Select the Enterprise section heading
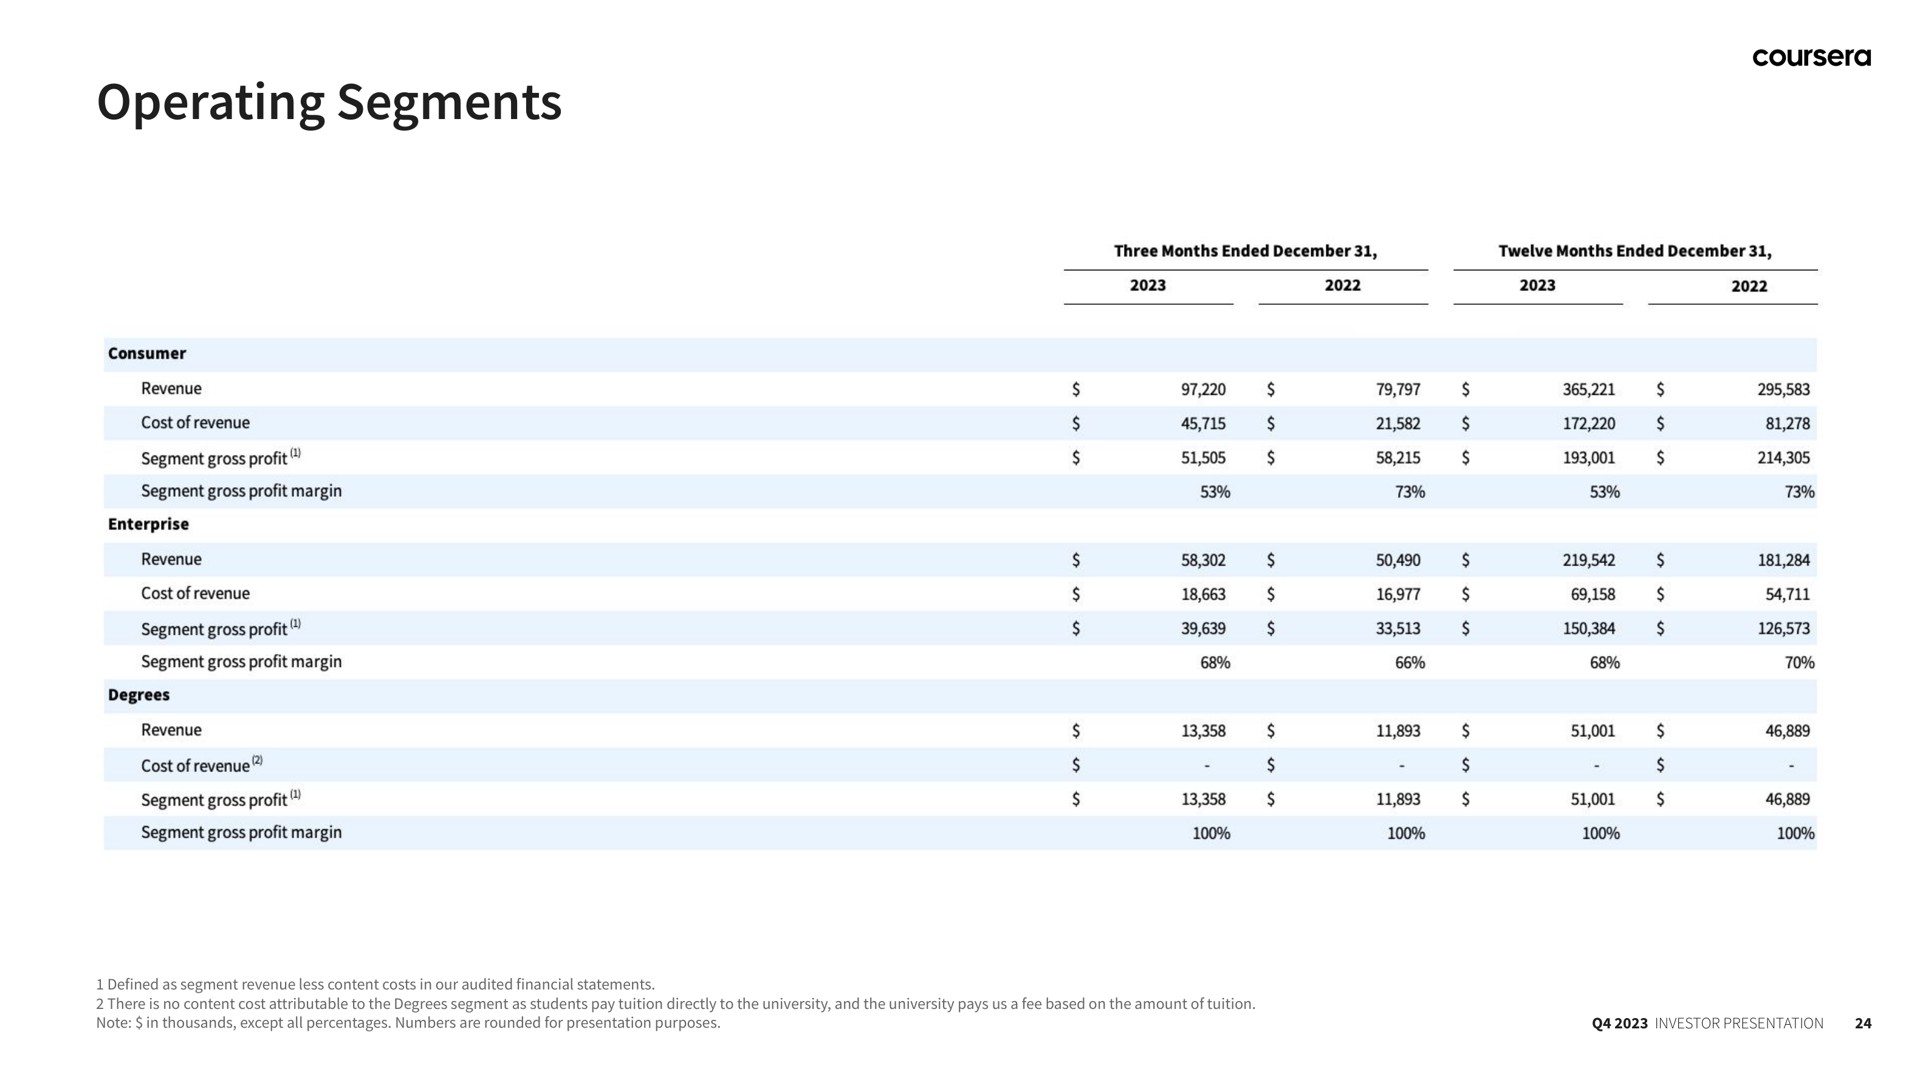 click(x=148, y=525)
